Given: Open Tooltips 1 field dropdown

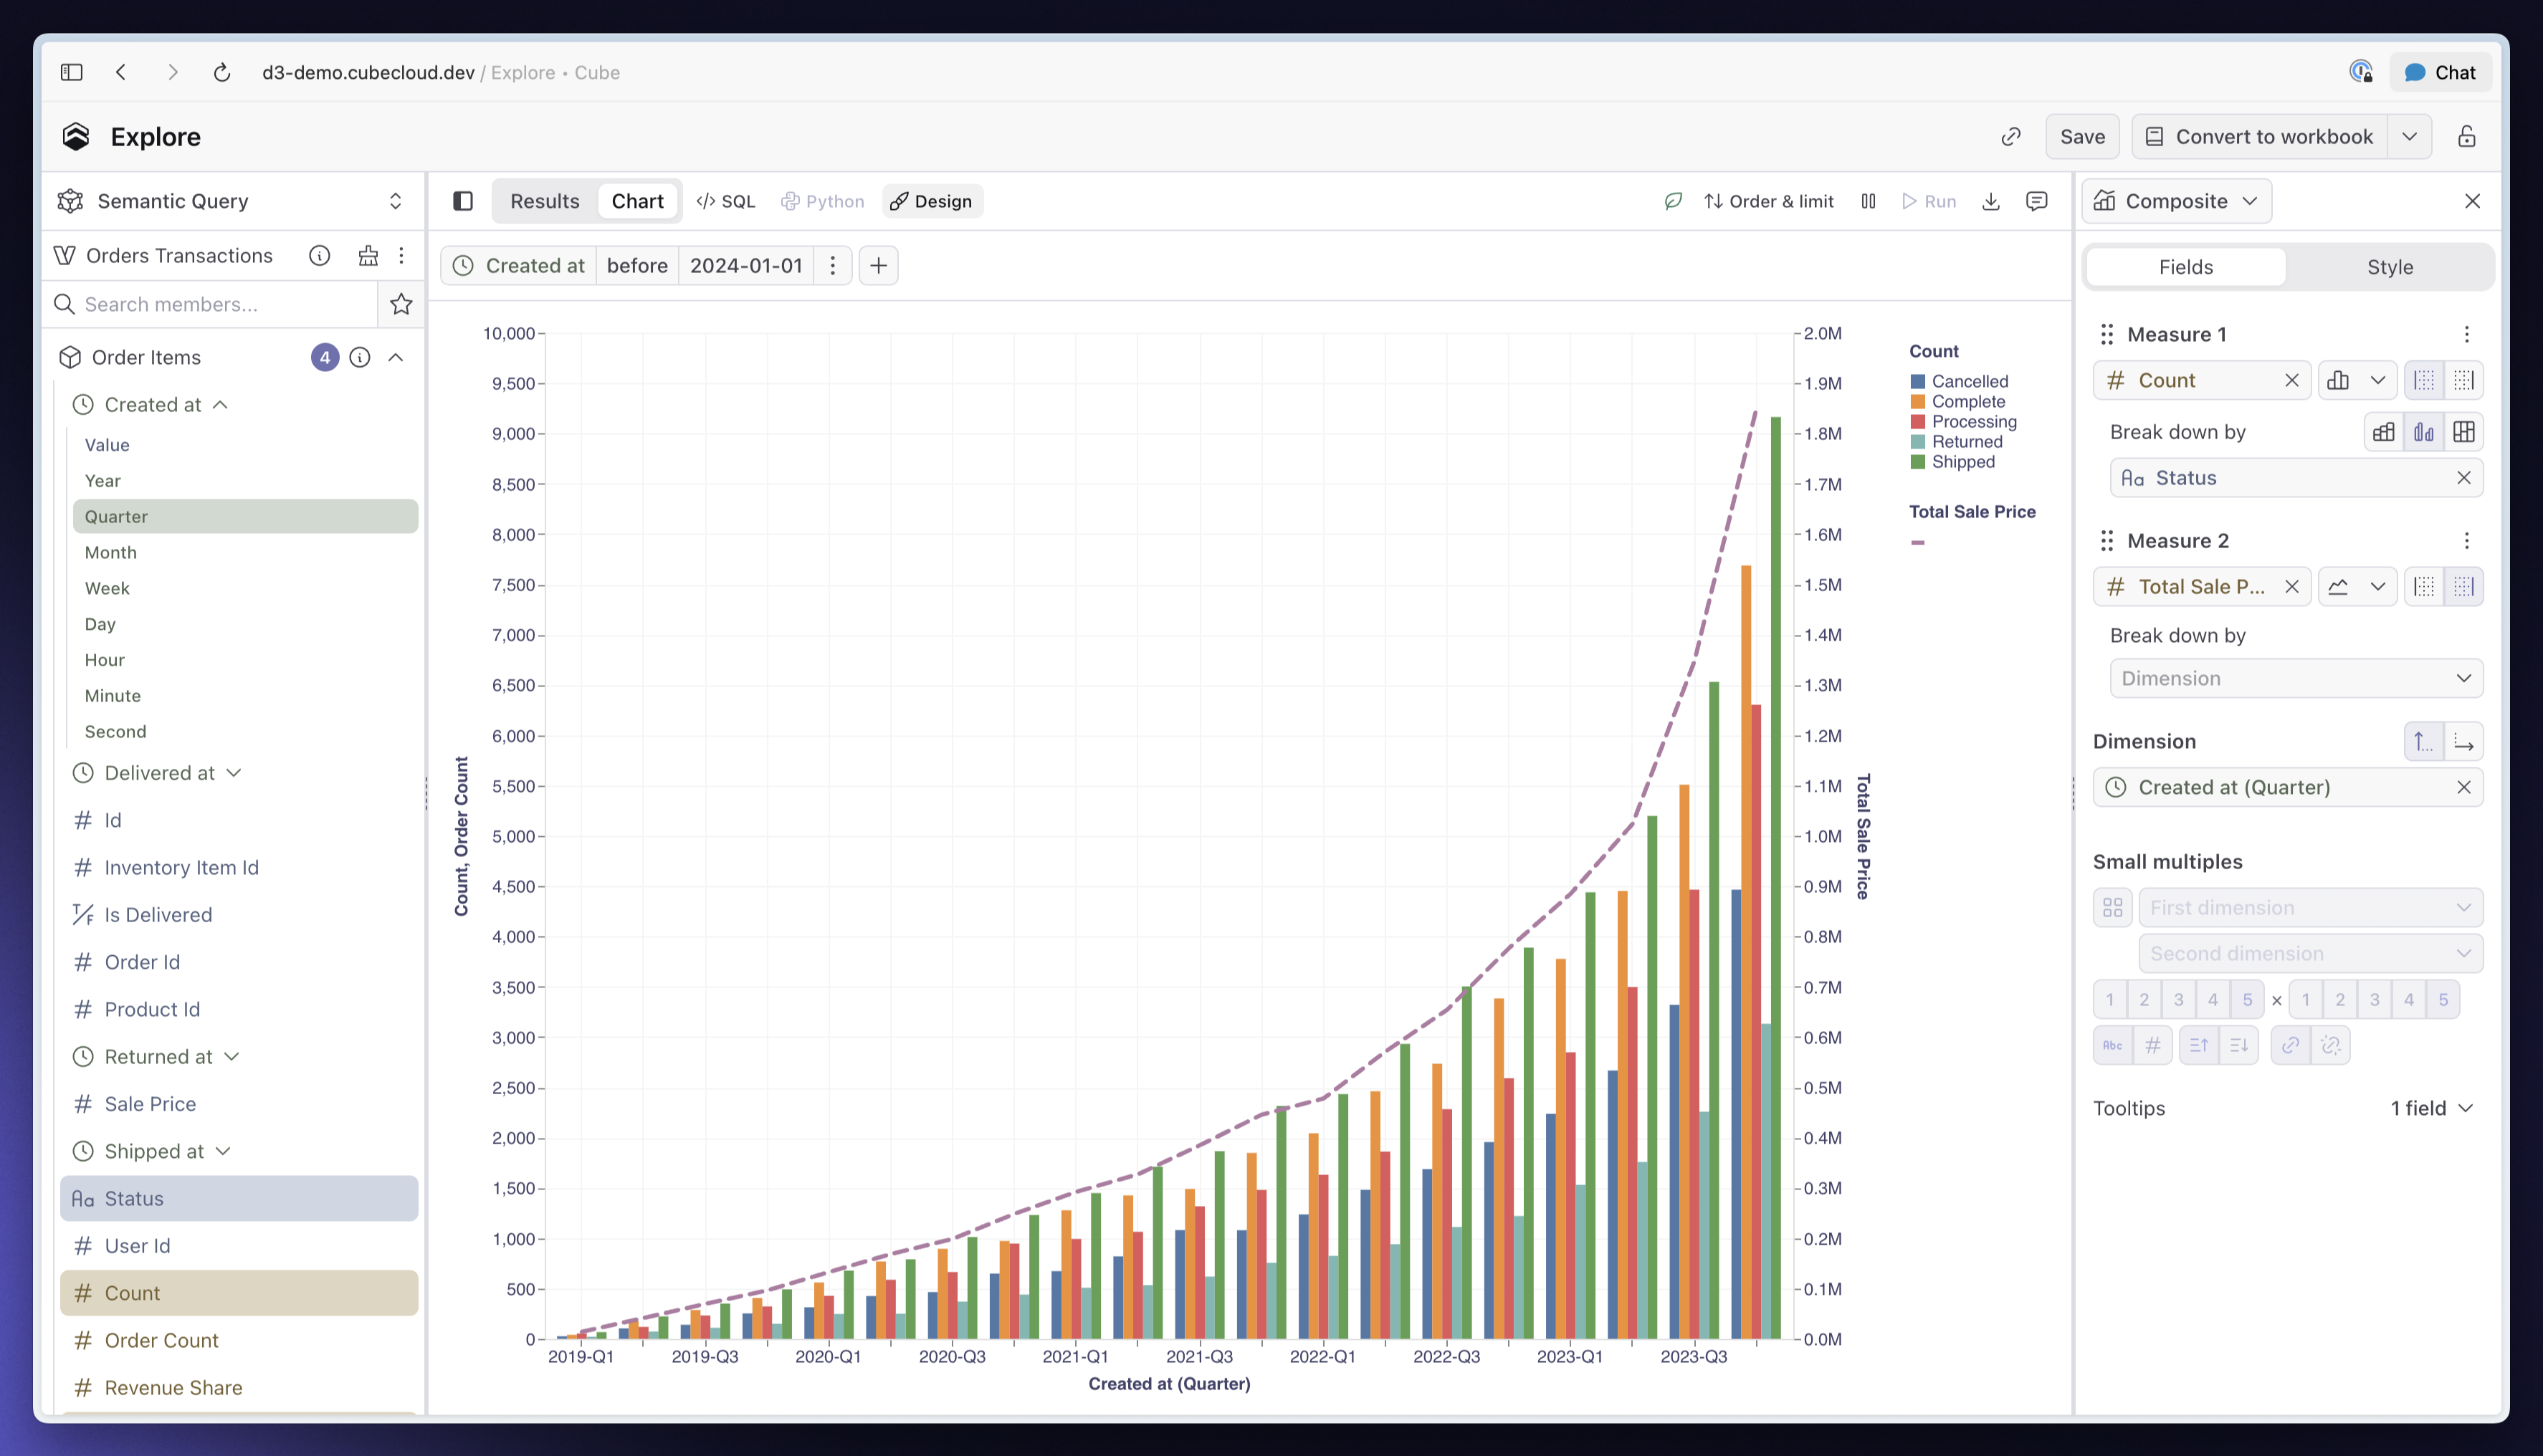Looking at the screenshot, I should click(x=2432, y=1109).
